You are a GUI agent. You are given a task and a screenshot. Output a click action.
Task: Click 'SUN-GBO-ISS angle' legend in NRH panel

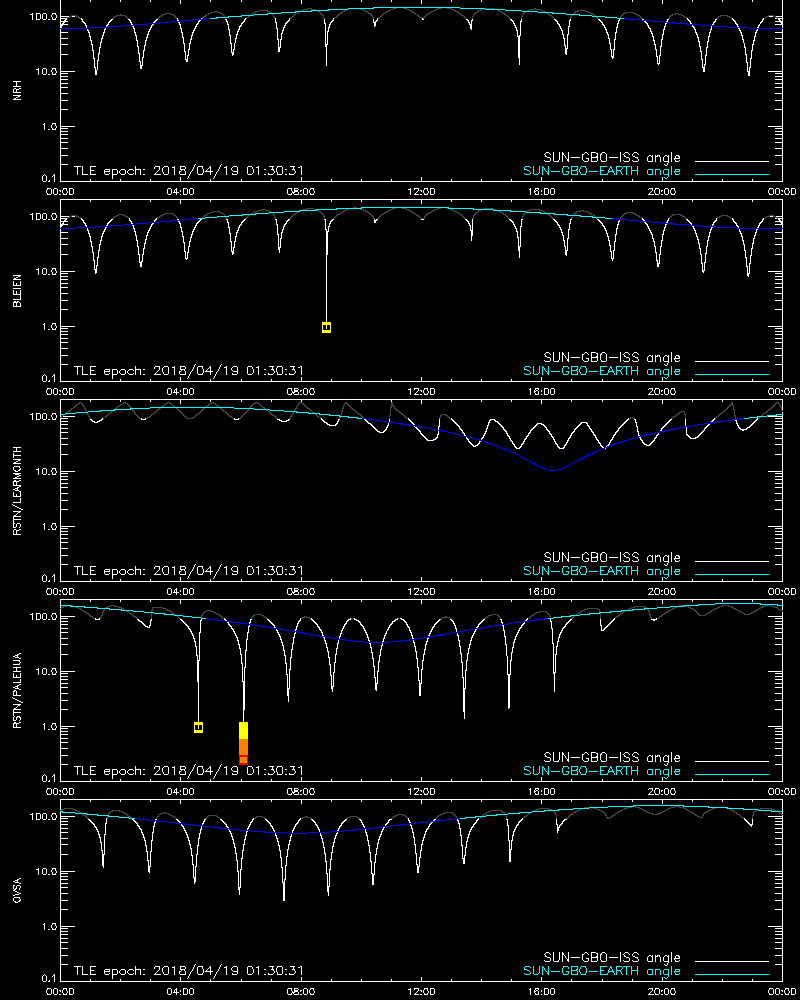tap(612, 158)
